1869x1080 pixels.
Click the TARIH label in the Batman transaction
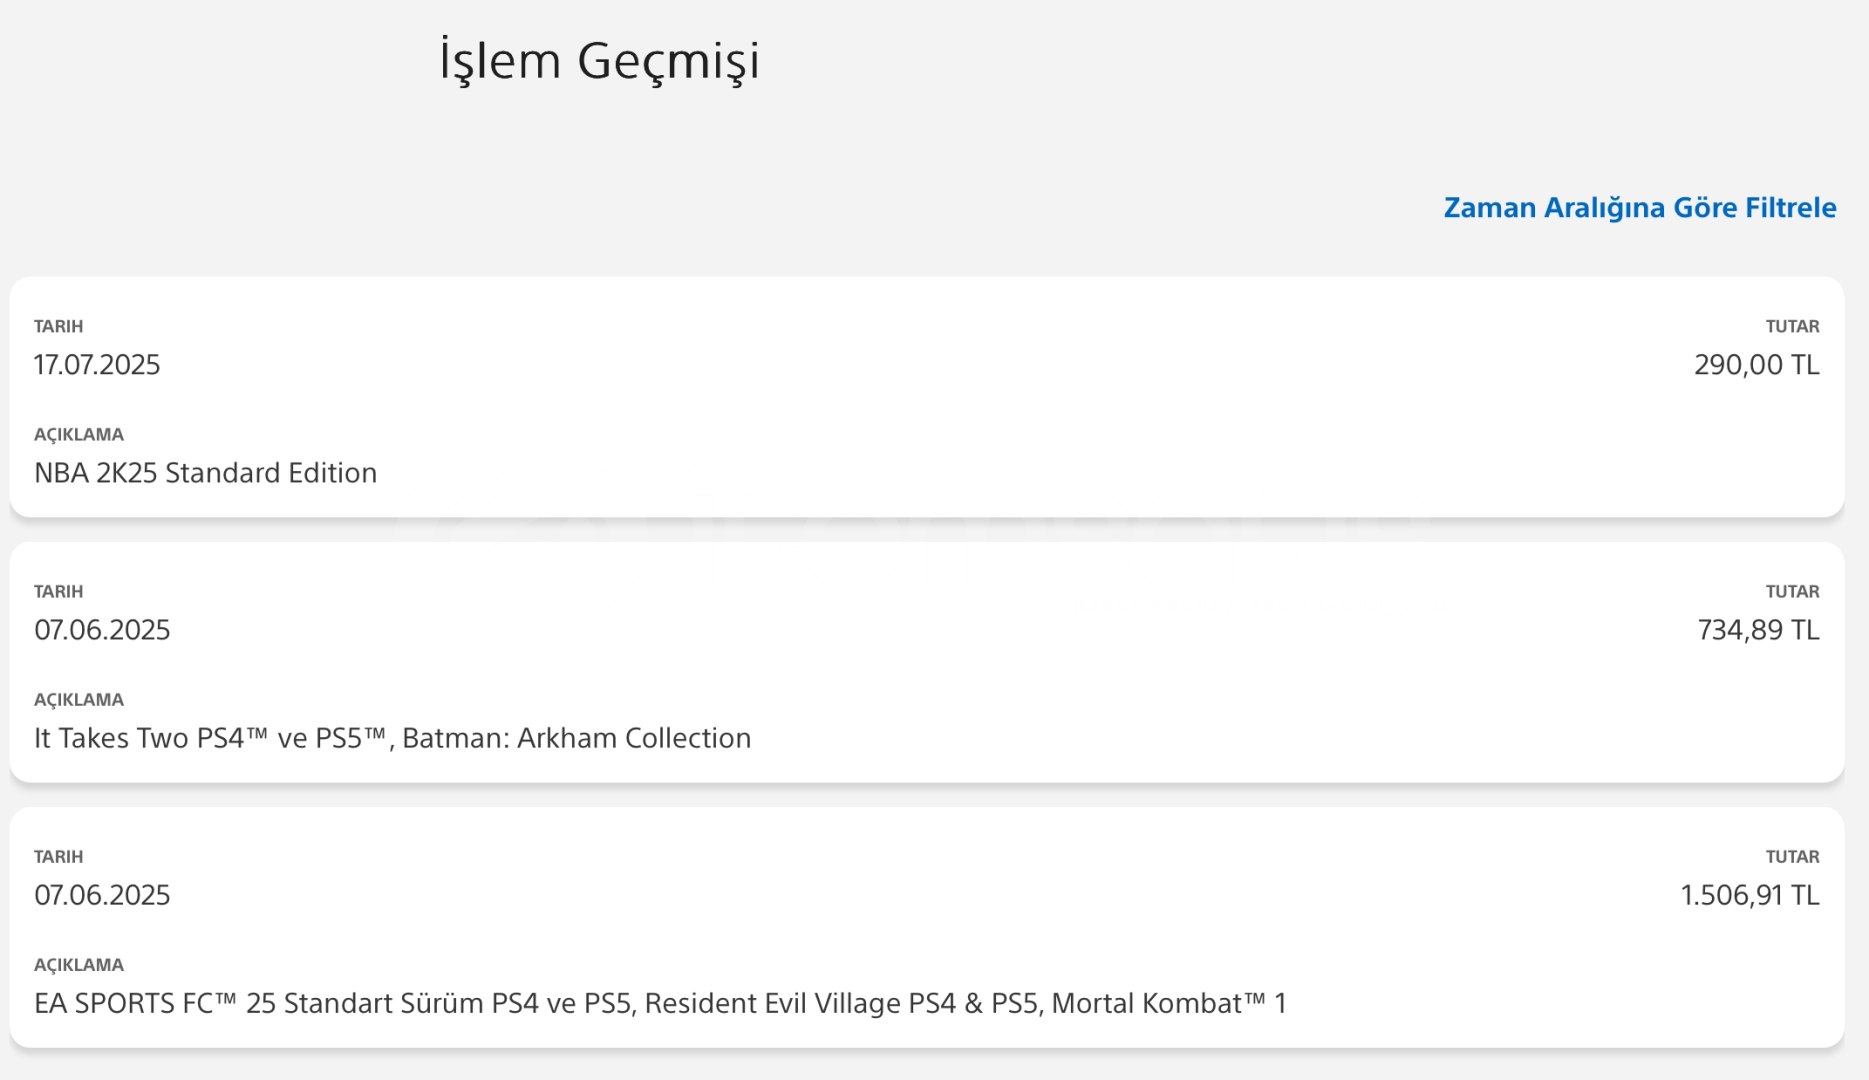pos(58,591)
